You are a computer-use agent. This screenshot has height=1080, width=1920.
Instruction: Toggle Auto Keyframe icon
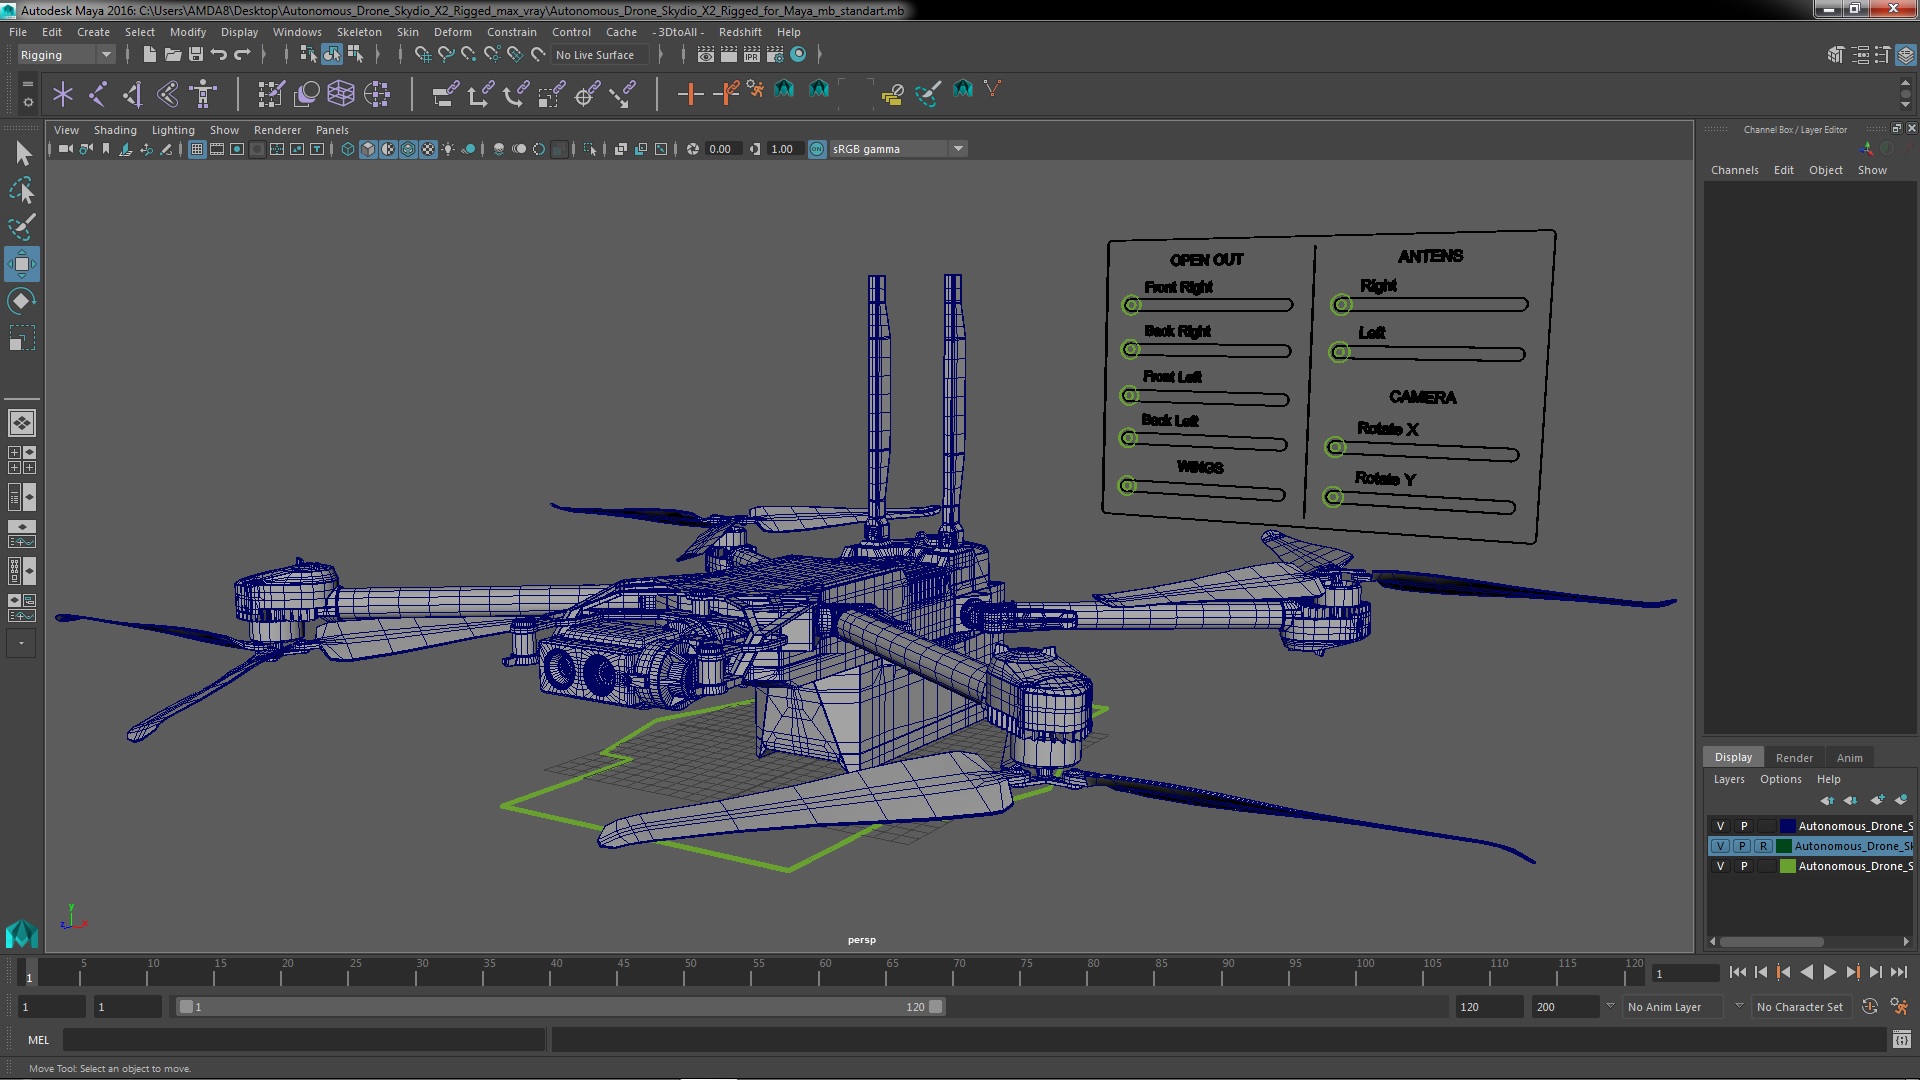click(x=1870, y=1007)
